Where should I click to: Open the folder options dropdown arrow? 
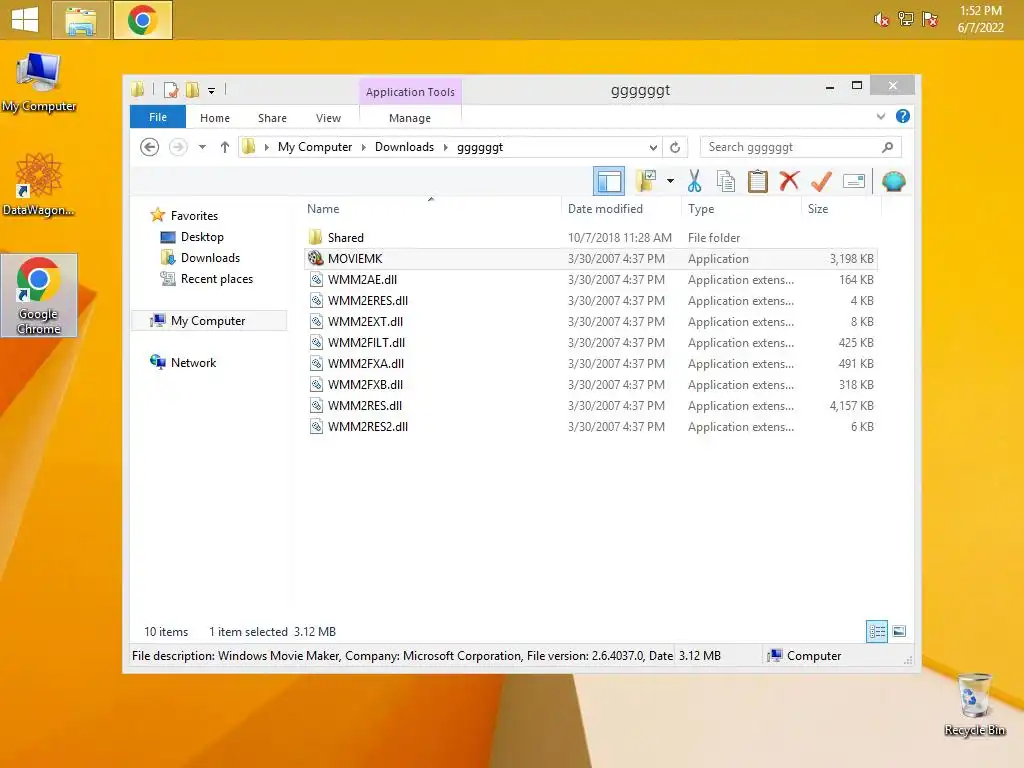click(670, 181)
